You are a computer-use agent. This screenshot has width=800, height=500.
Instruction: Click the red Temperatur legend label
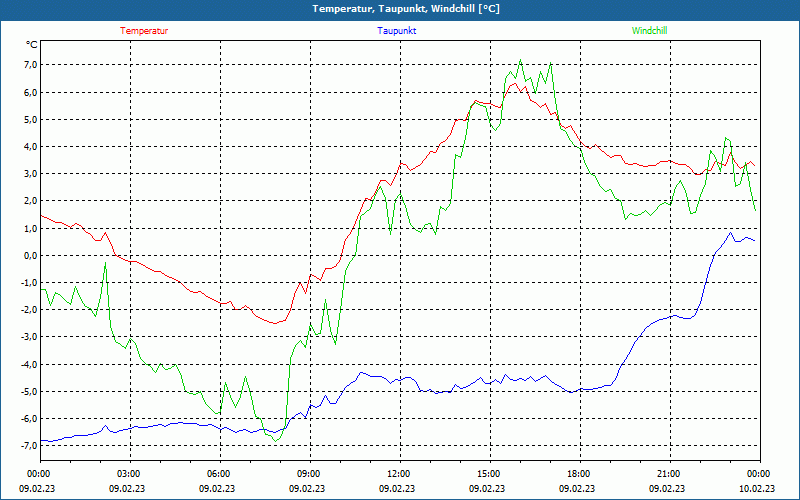[144, 30]
